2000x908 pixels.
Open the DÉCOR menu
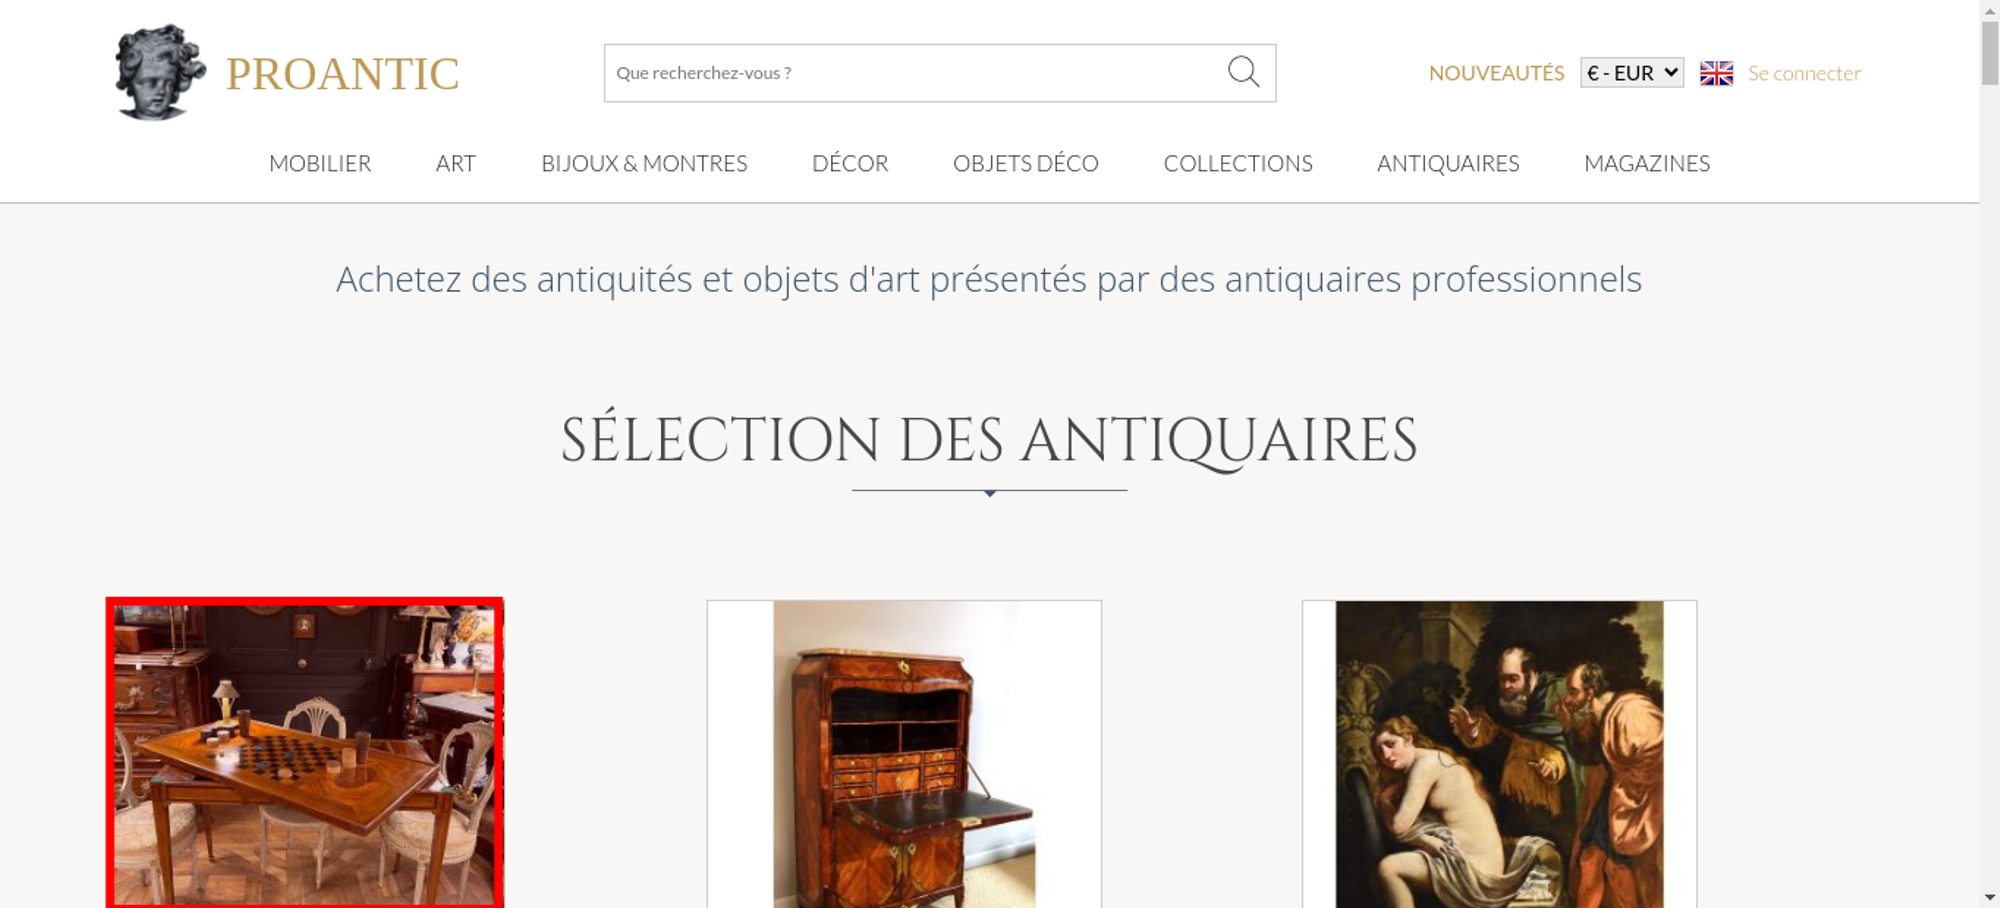click(x=850, y=163)
